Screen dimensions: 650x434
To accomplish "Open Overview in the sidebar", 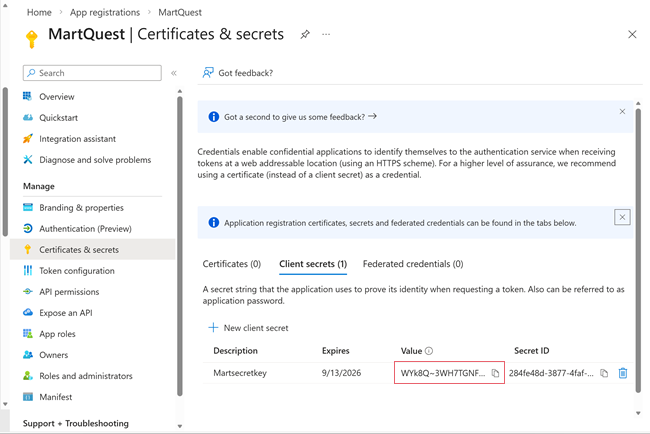I will pos(57,97).
